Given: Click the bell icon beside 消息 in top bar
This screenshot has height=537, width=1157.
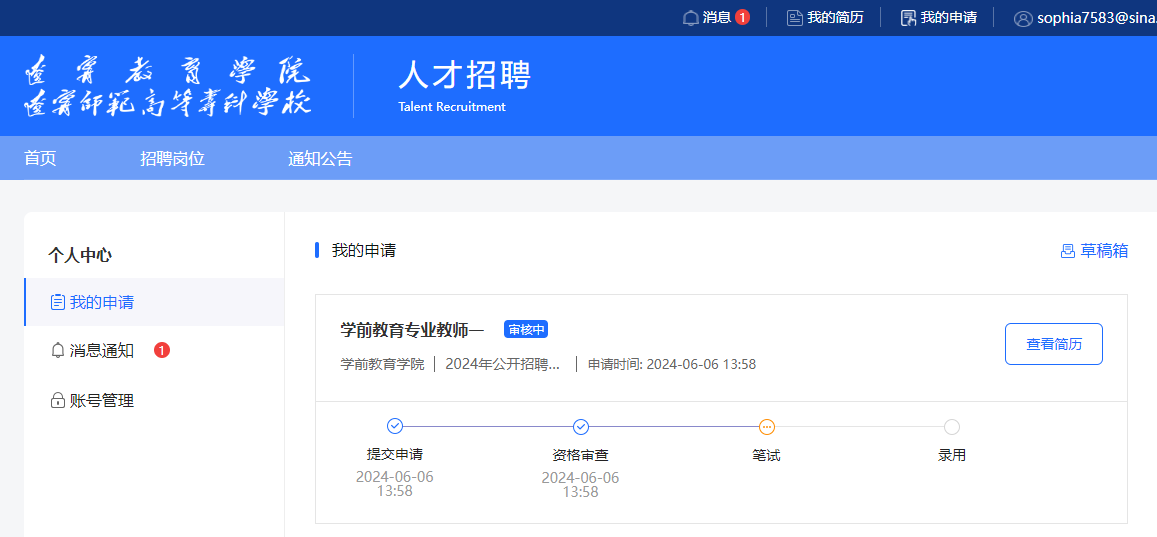Looking at the screenshot, I should (690, 18).
